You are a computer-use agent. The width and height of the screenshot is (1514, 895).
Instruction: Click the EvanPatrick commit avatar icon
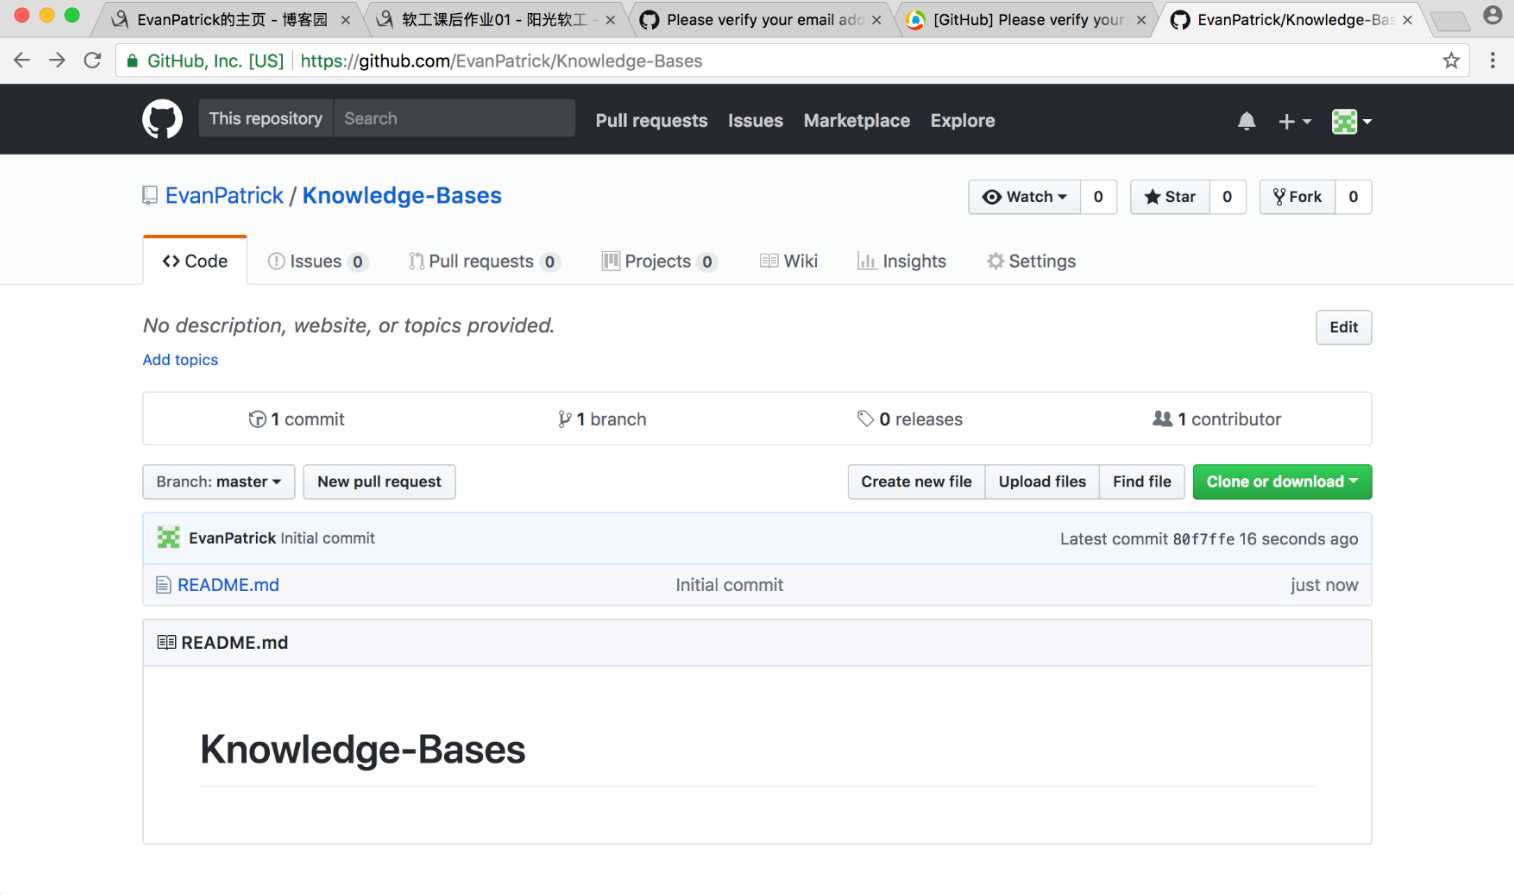pos(168,538)
